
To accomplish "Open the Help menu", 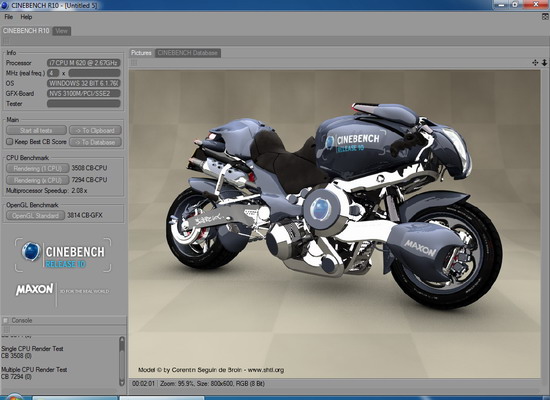I will pyautogui.click(x=26, y=17).
